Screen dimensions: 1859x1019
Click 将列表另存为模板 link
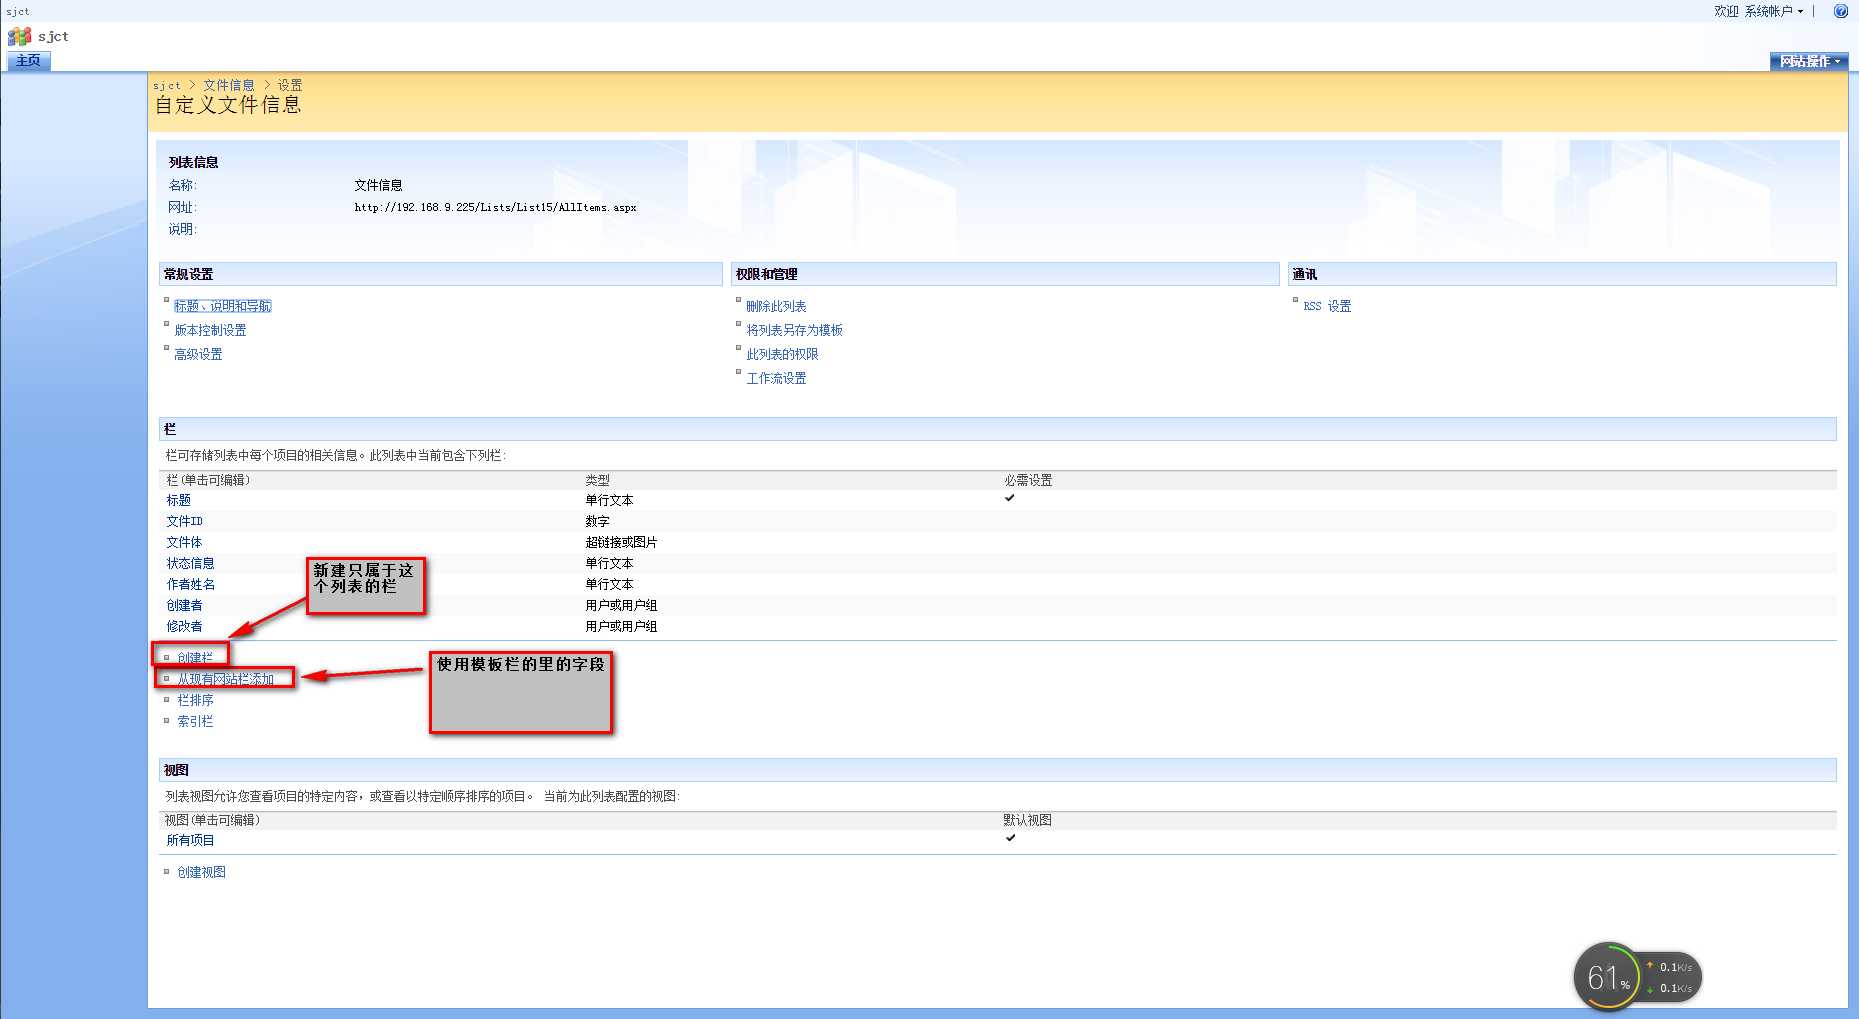(x=794, y=330)
